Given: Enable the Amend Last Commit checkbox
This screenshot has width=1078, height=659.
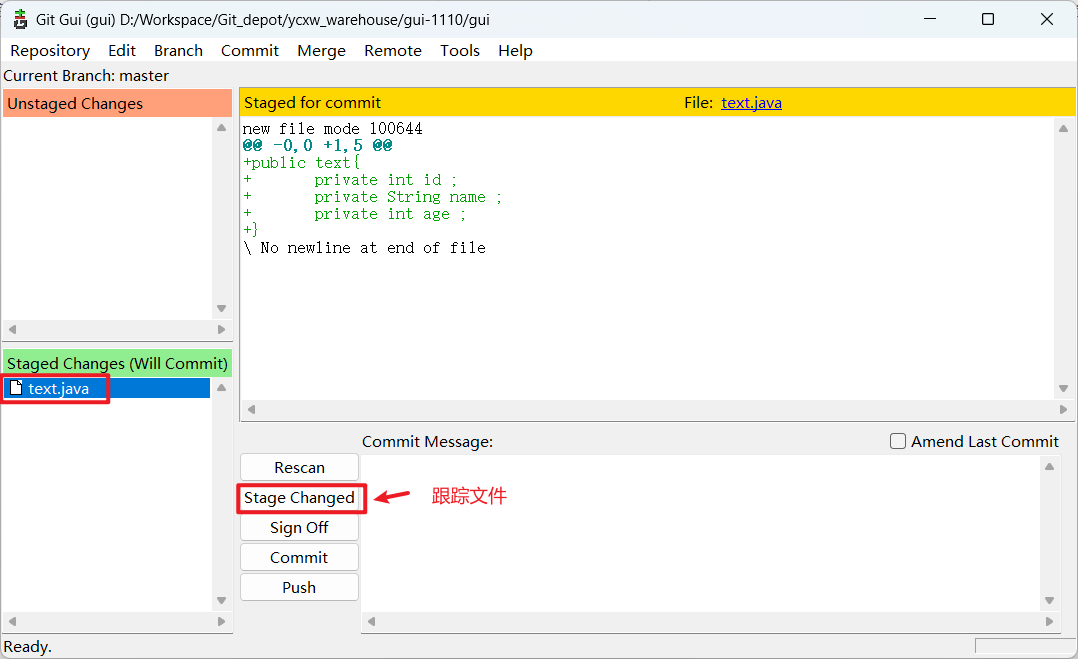Looking at the screenshot, I should pyautogui.click(x=897, y=441).
